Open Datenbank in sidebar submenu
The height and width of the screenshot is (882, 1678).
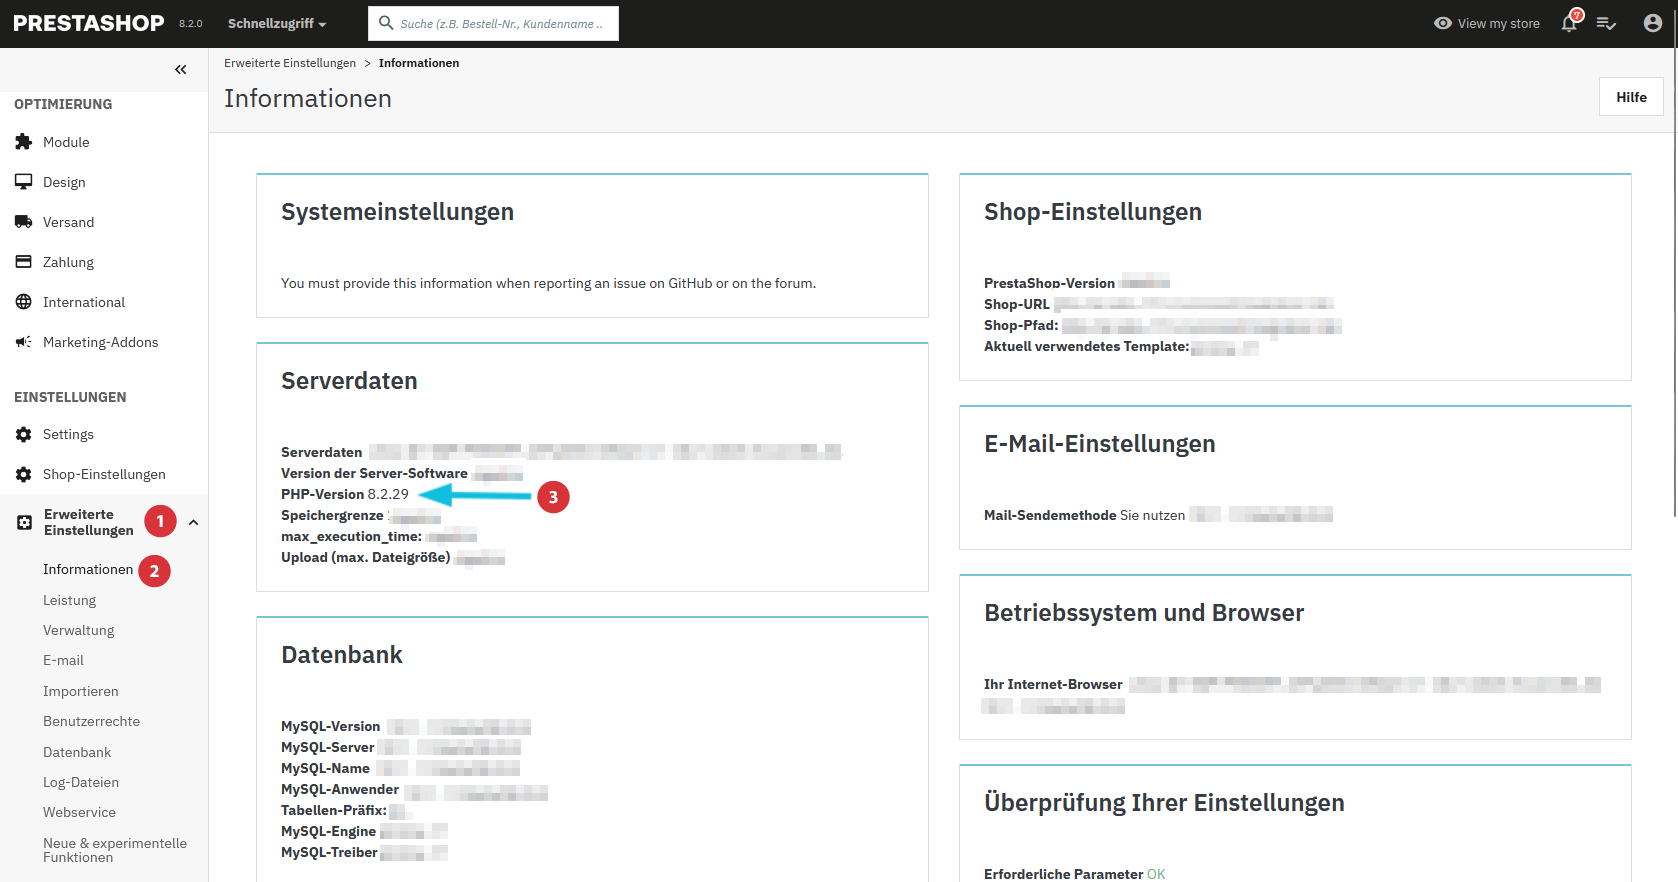[77, 752]
